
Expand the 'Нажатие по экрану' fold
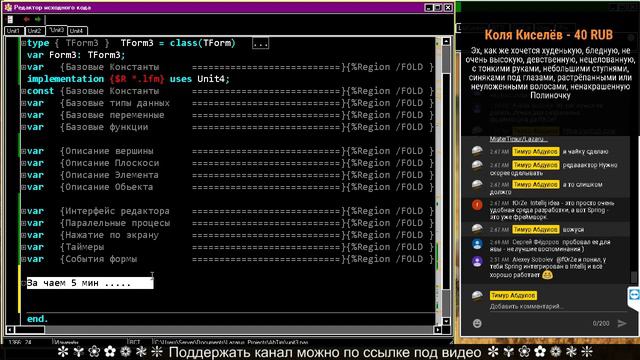point(24,235)
